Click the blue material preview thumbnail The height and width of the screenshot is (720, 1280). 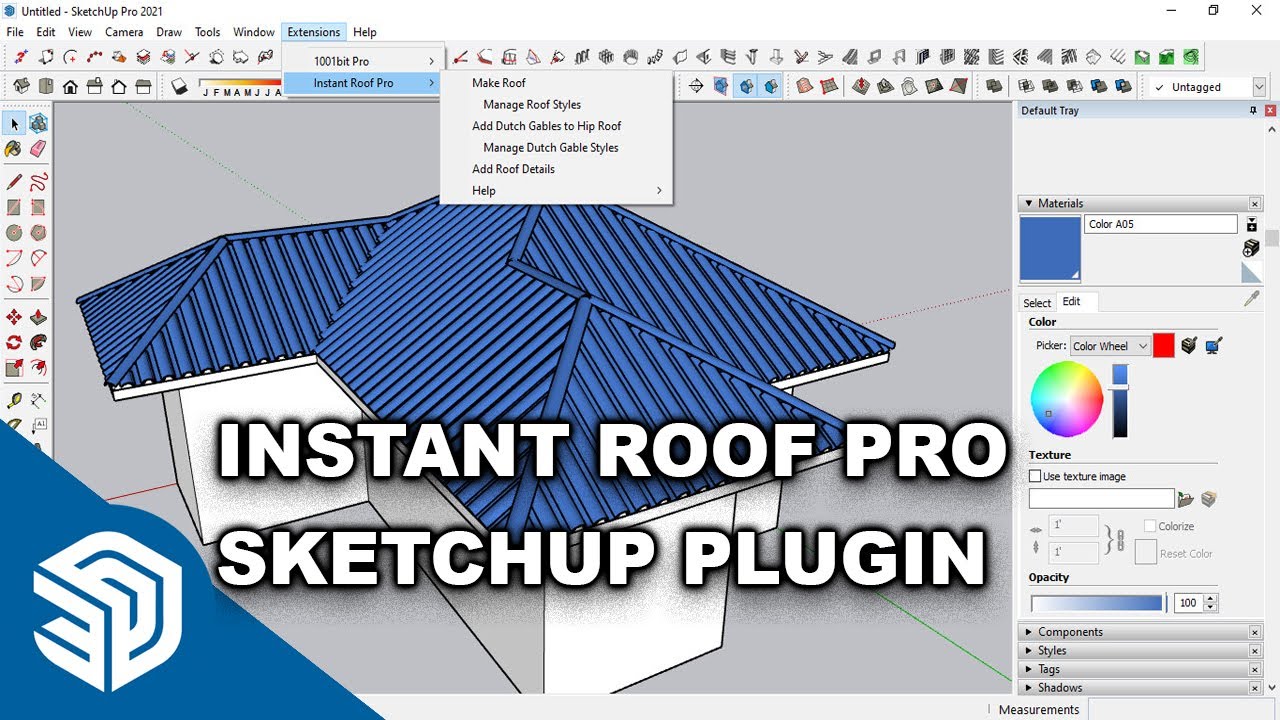pos(1050,249)
